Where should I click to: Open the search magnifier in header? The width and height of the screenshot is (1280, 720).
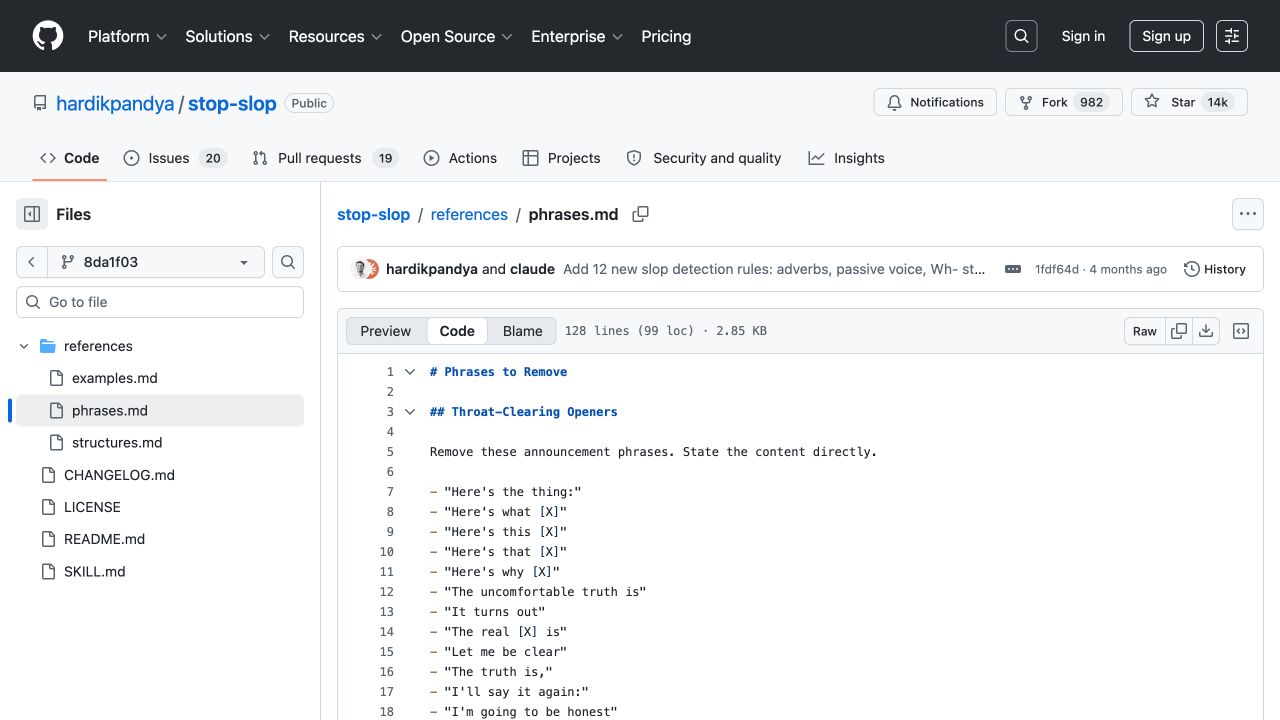(1021, 36)
